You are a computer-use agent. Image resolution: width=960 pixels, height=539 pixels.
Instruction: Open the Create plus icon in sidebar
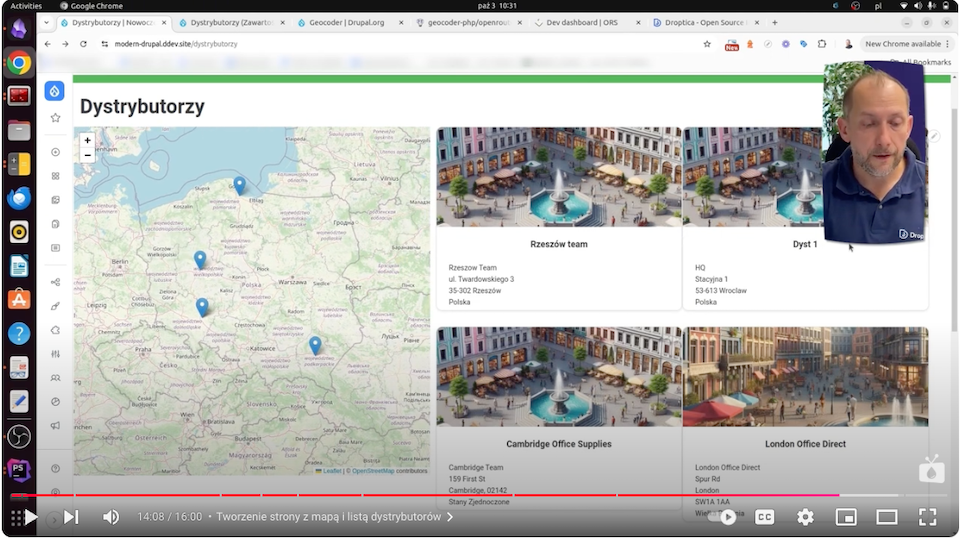click(55, 152)
